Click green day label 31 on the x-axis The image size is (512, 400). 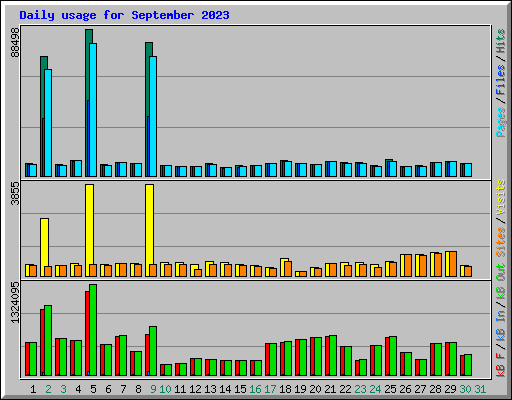(480, 389)
